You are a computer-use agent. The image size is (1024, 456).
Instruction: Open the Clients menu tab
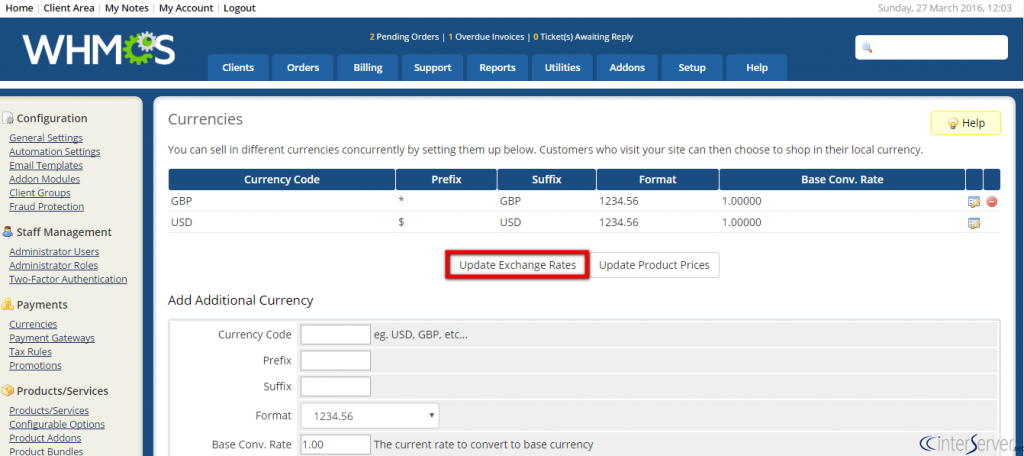238,67
